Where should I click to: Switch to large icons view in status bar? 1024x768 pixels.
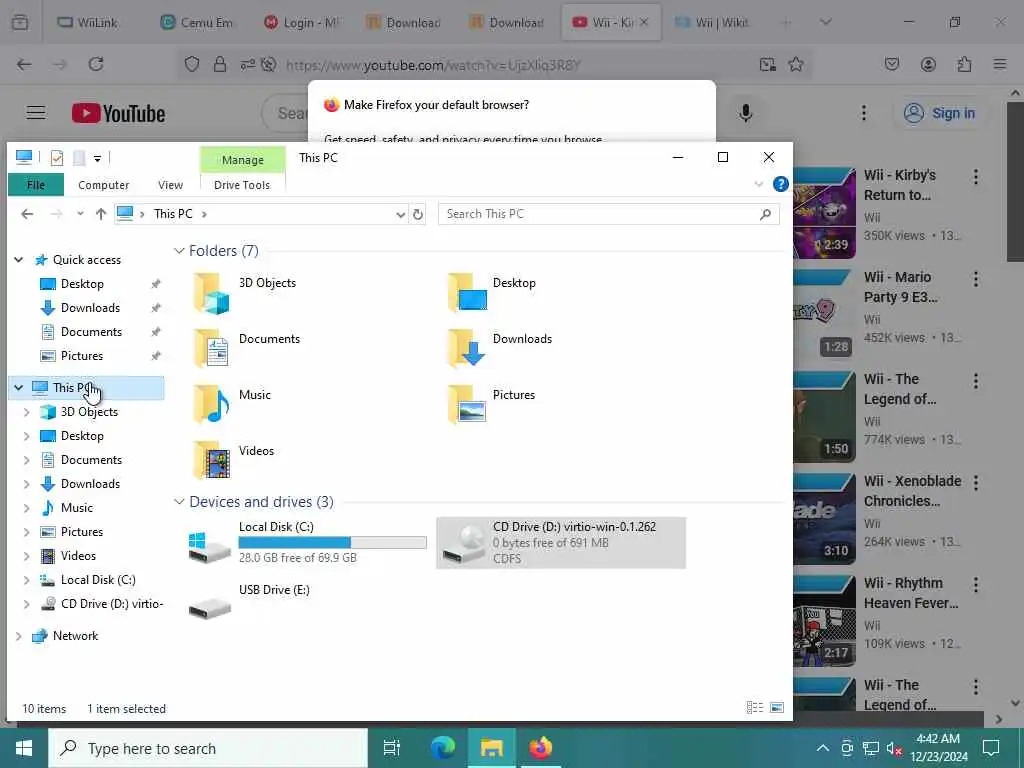coord(776,708)
